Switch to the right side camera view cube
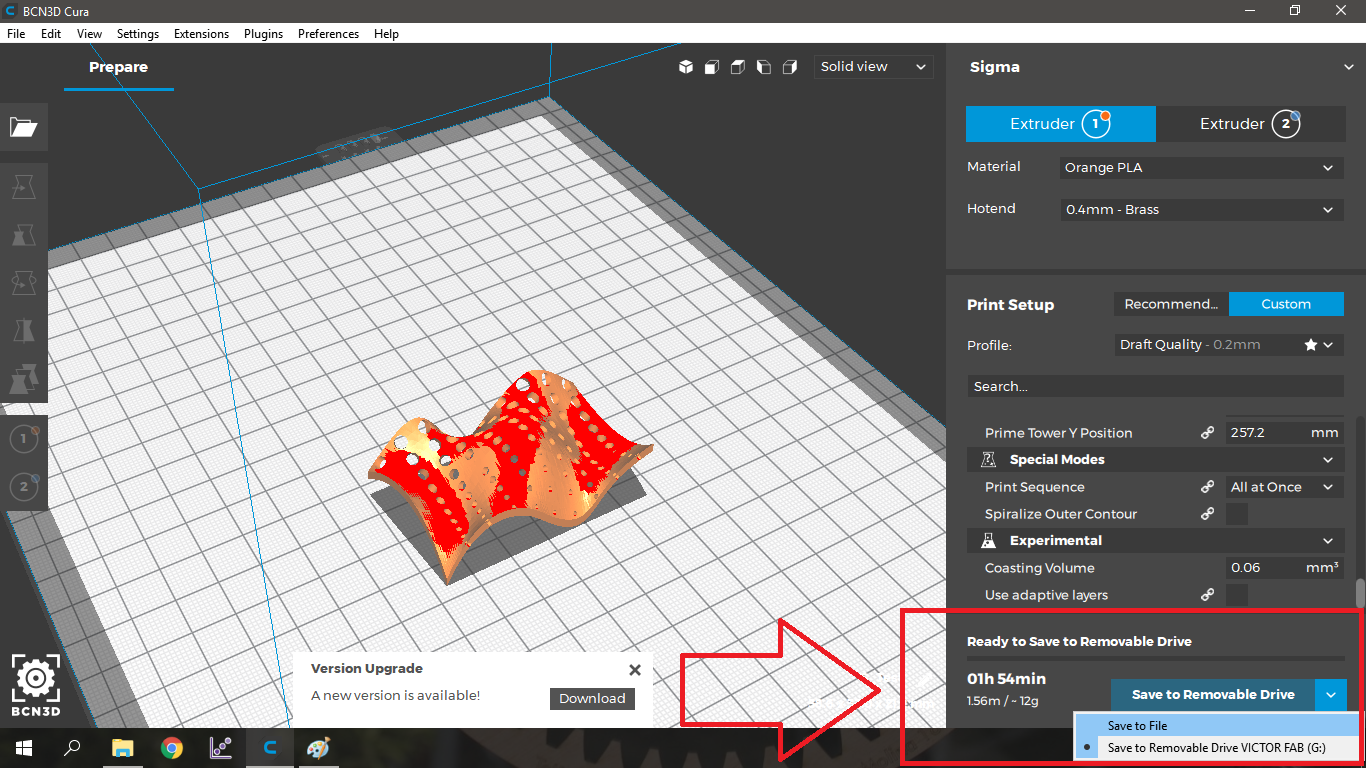Image resolution: width=1366 pixels, height=768 pixels. tap(790, 67)
